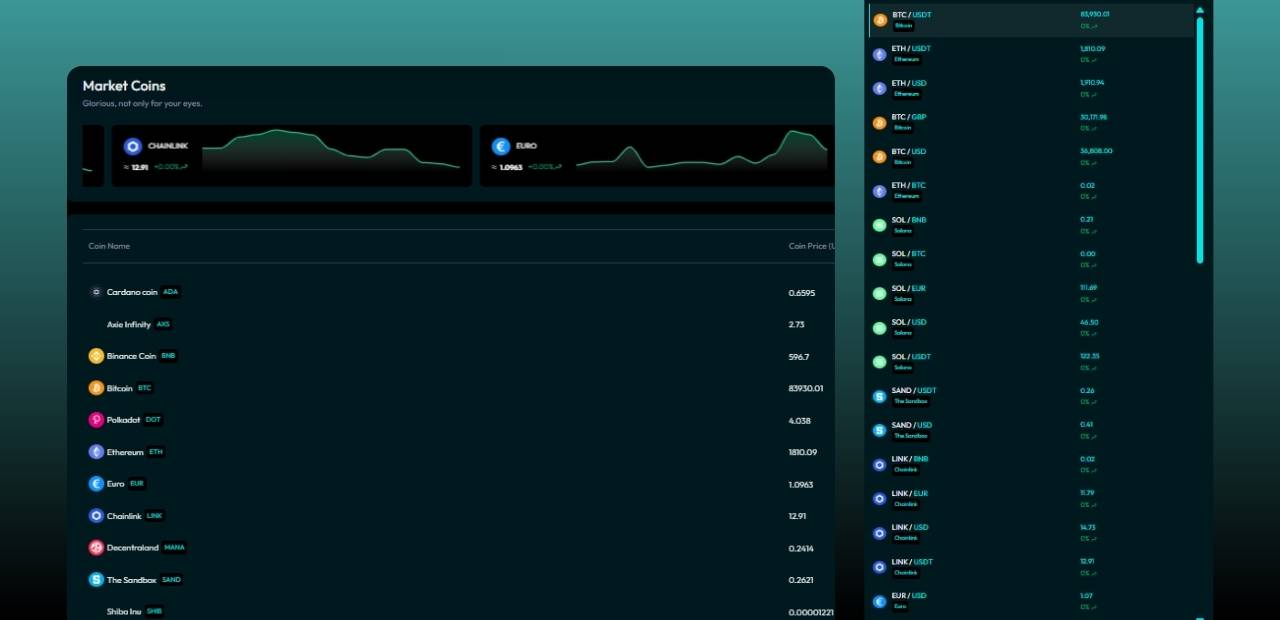Click the Chainlink logo in the chart card
This screenshot has height=620, width=1280.
(132, 147)
